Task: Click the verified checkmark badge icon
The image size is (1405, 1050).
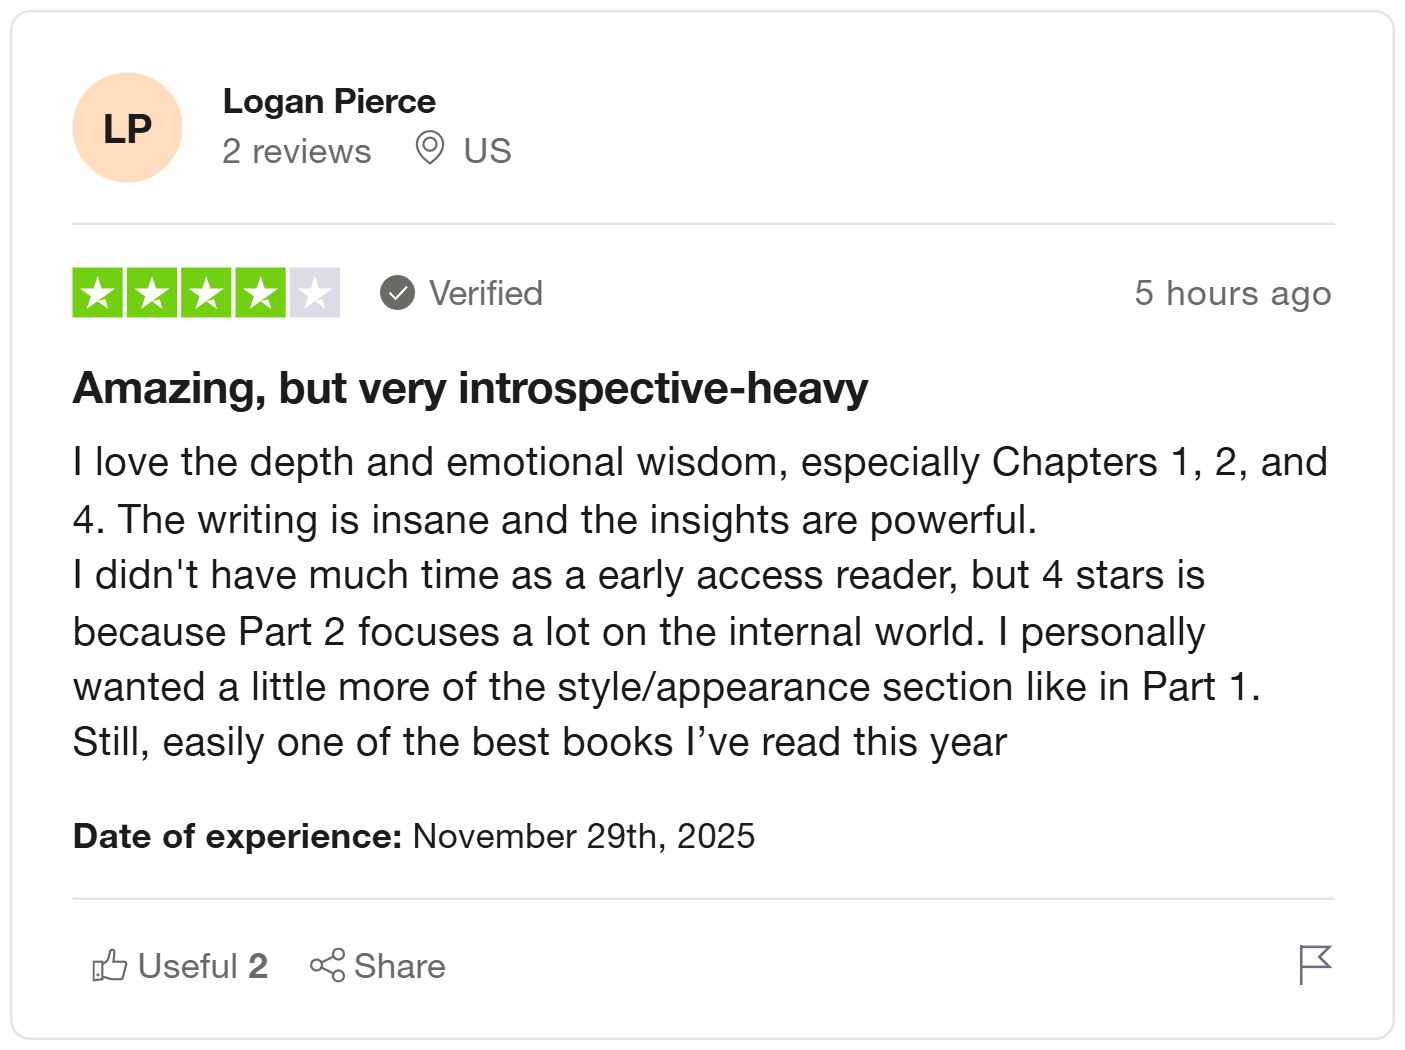Action: (x=397, y=293)
